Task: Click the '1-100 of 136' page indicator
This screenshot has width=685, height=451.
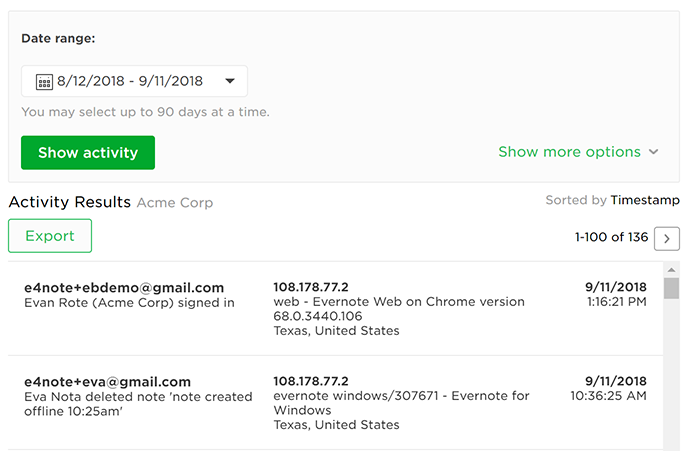Action: (610, 238)
